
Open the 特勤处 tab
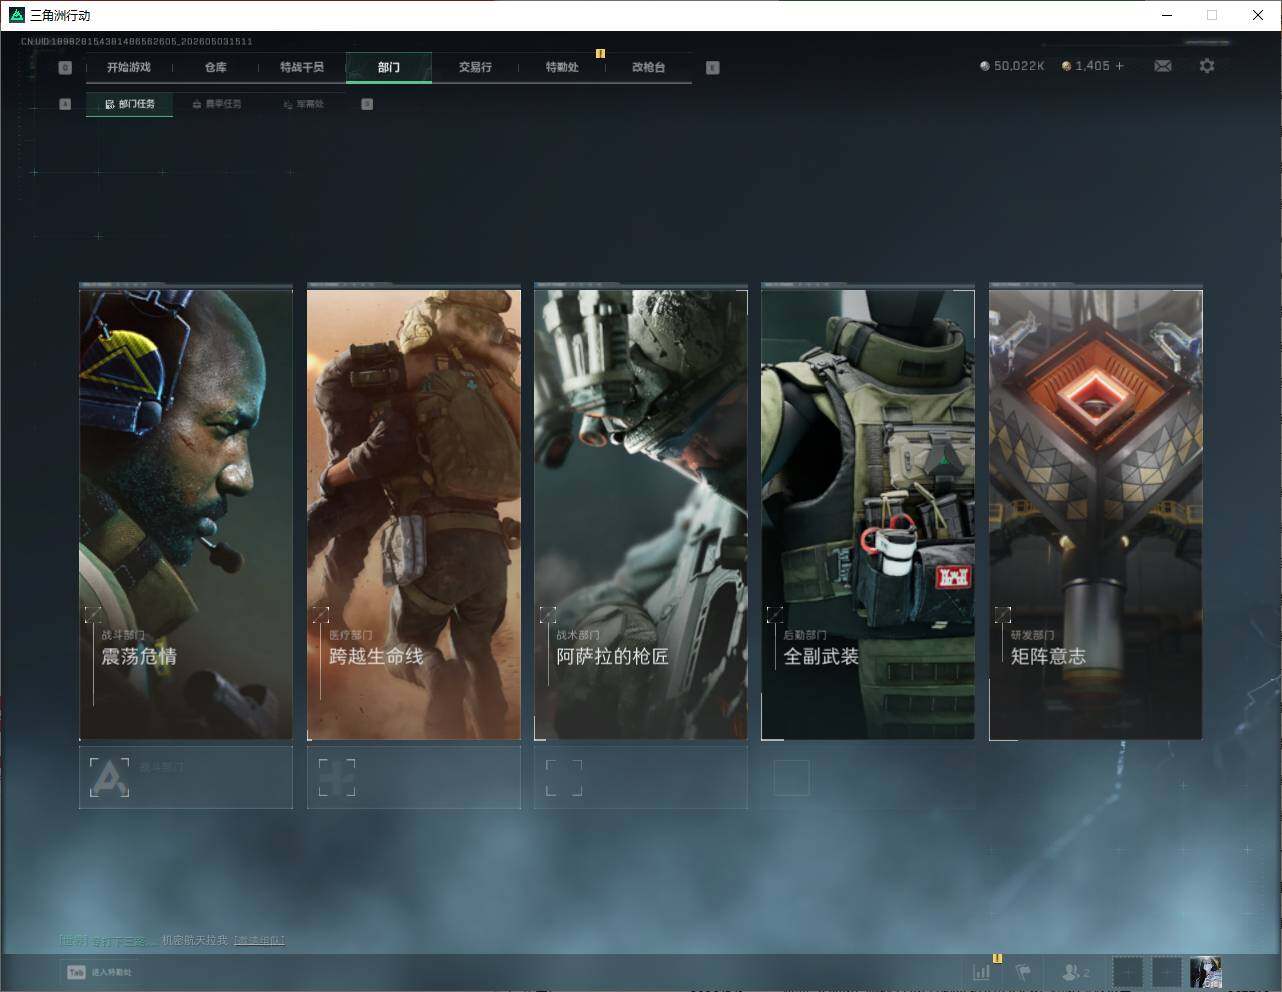[x=562, y=67]
